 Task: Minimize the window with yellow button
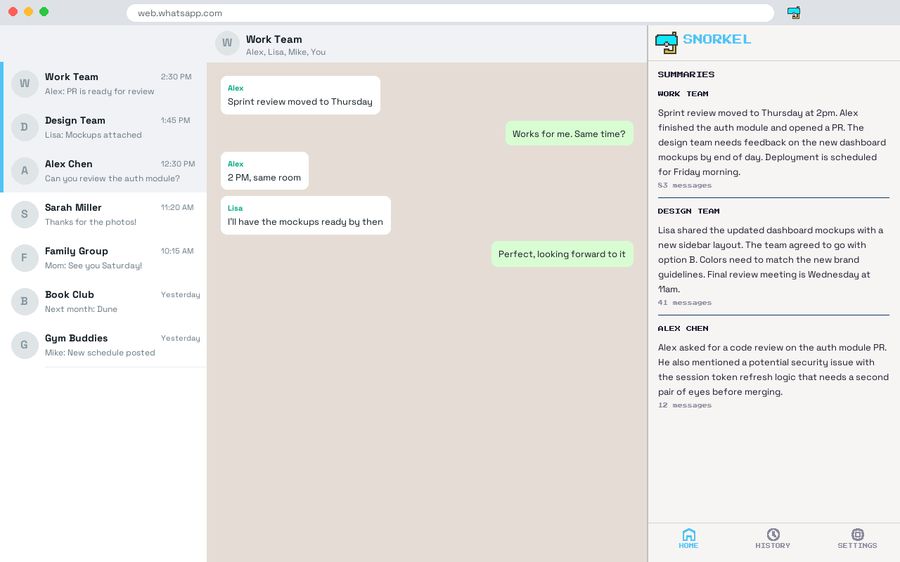click(28, 11)
